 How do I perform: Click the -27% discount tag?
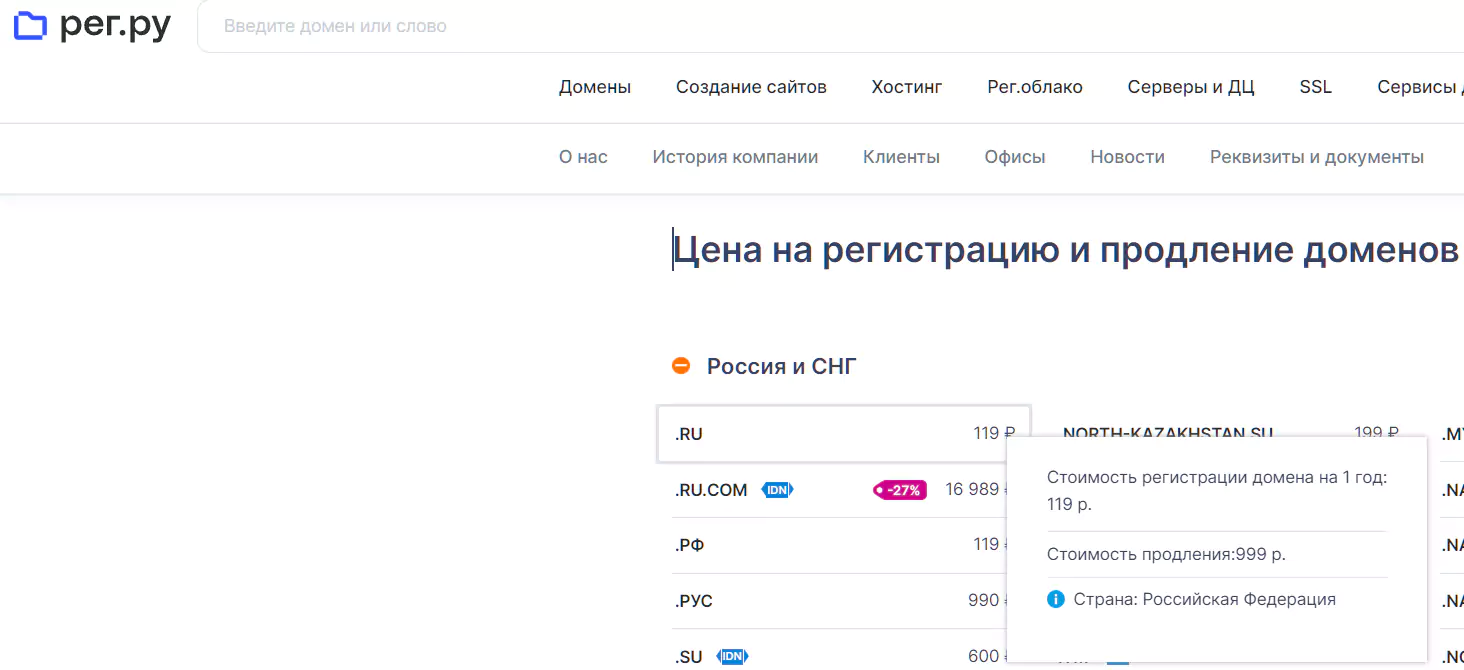tap(900, 490)
